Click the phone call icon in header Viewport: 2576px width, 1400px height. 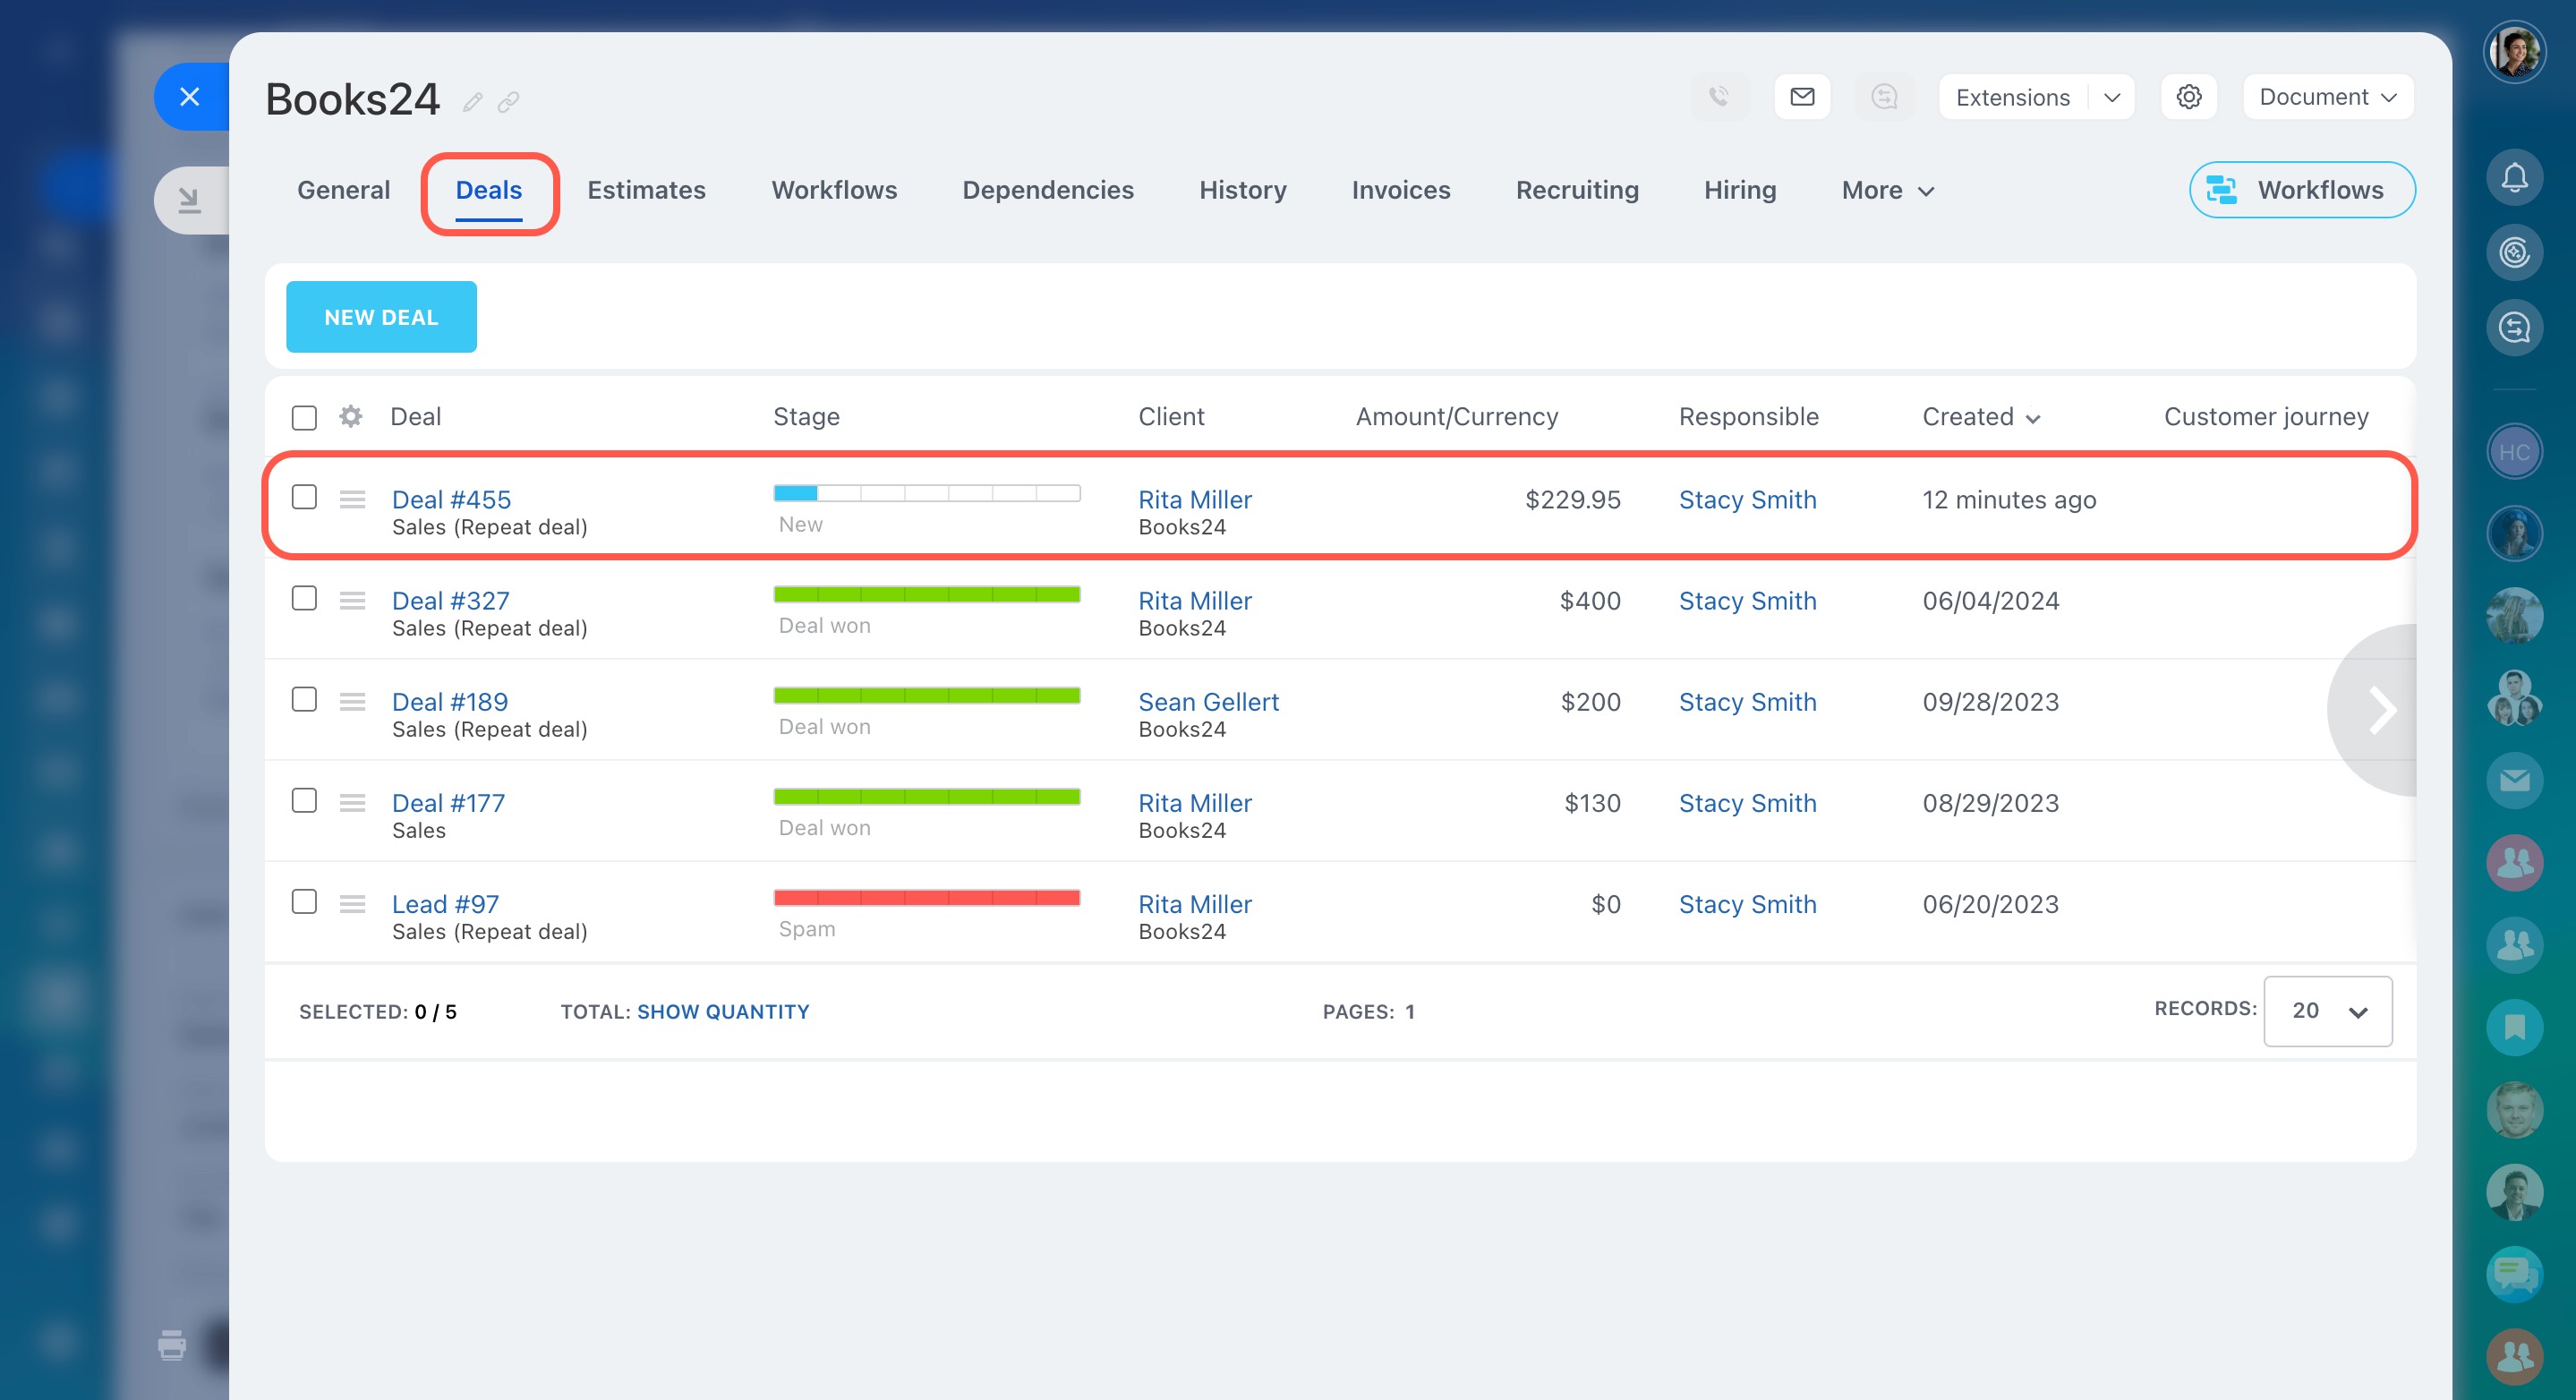1719,97
